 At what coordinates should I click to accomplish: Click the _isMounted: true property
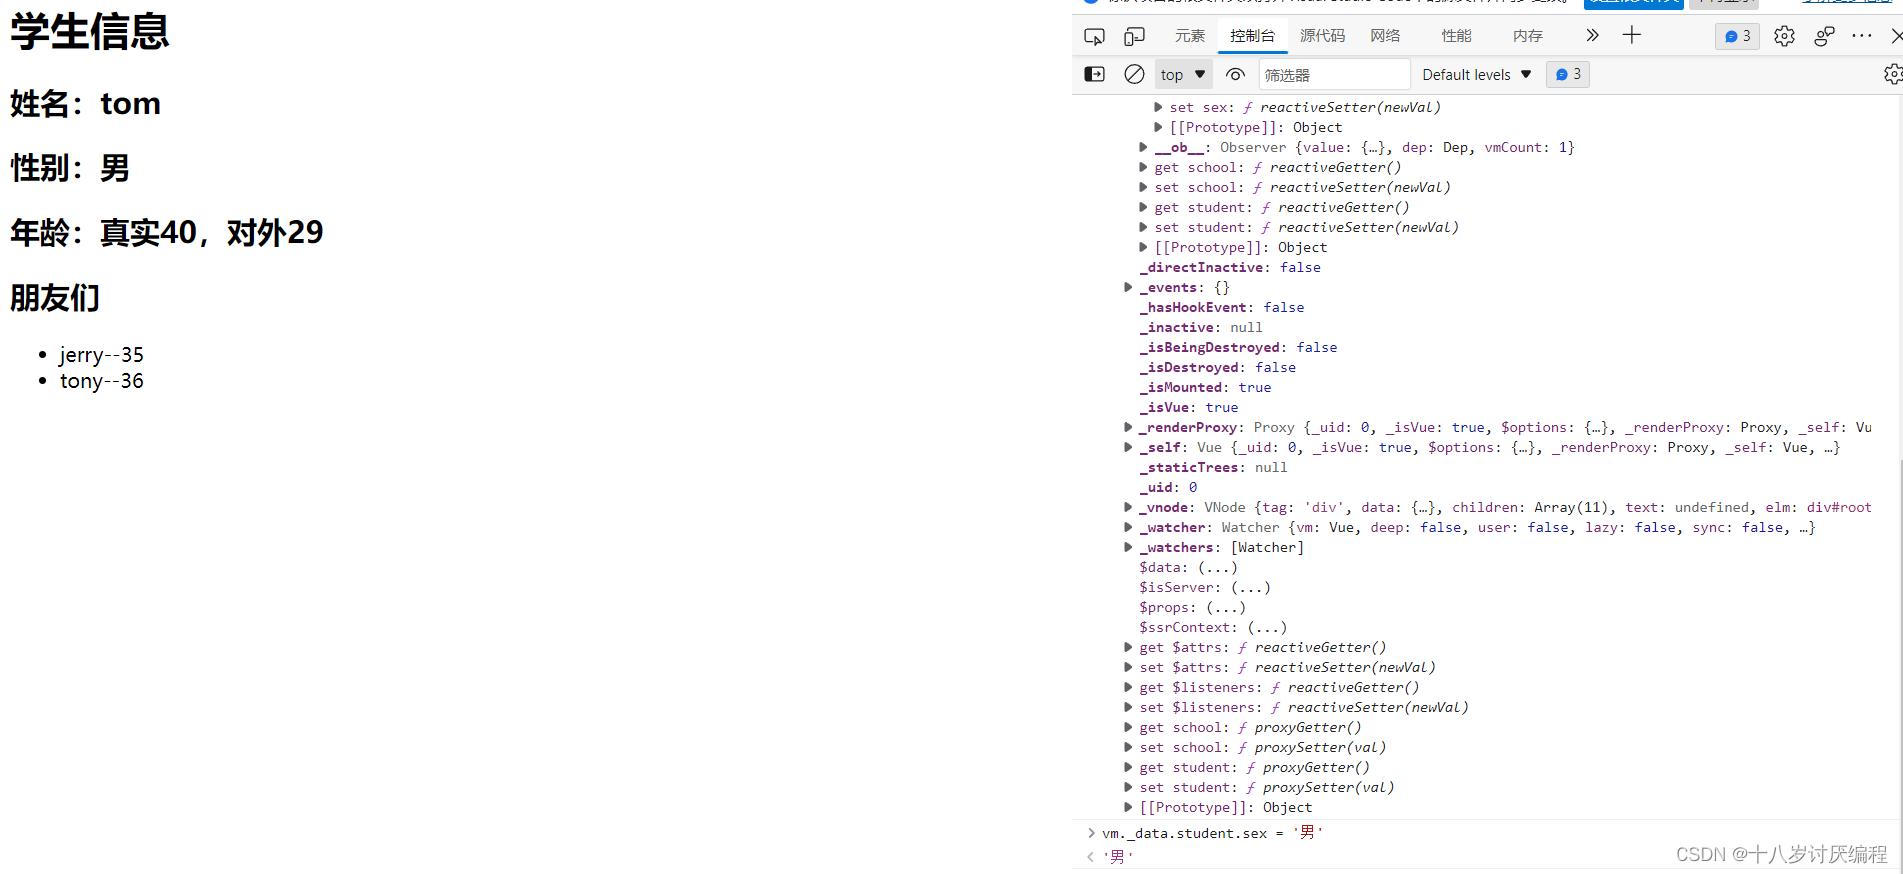(1205, 387)
